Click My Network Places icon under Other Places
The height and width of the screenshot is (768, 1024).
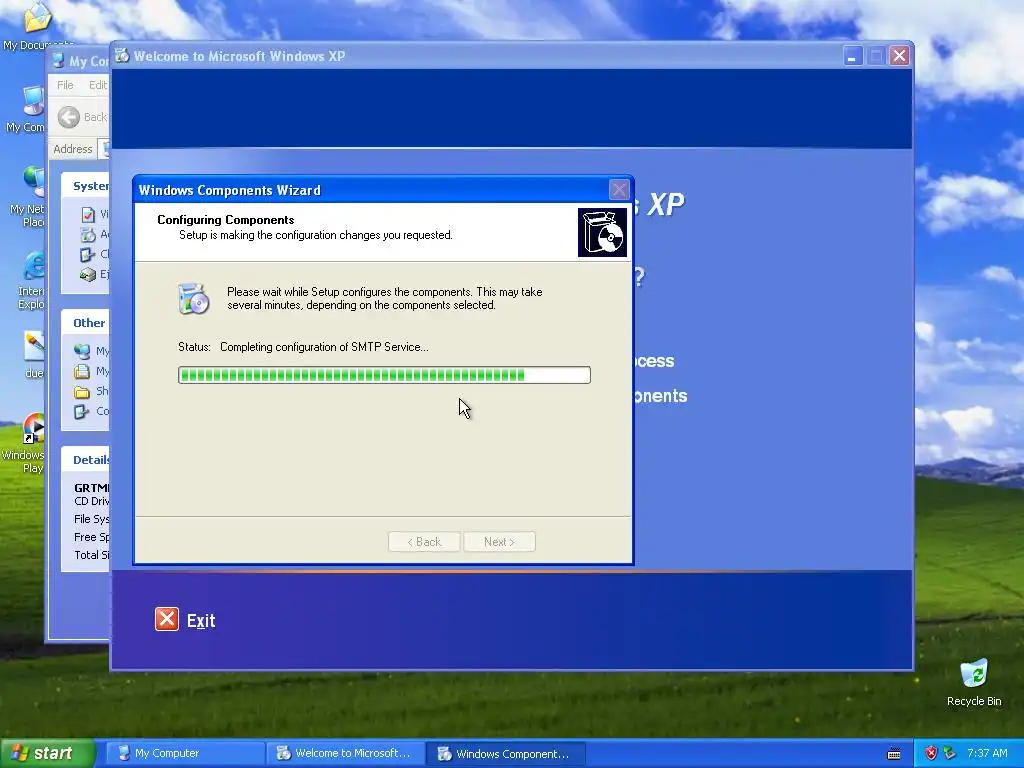tap(82, 351)
